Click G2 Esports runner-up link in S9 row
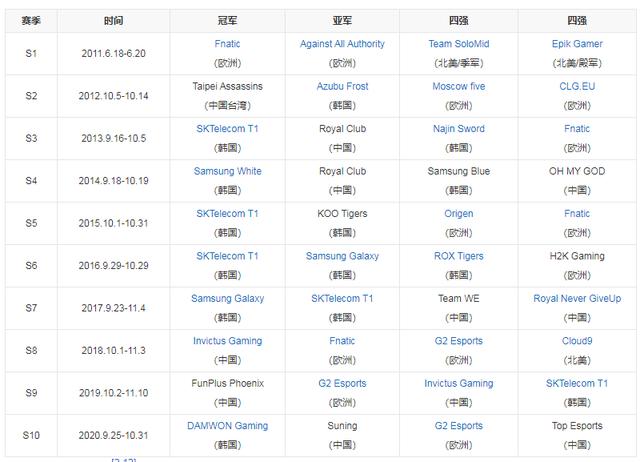The image size is (640, 462). [x=342, y=383]
